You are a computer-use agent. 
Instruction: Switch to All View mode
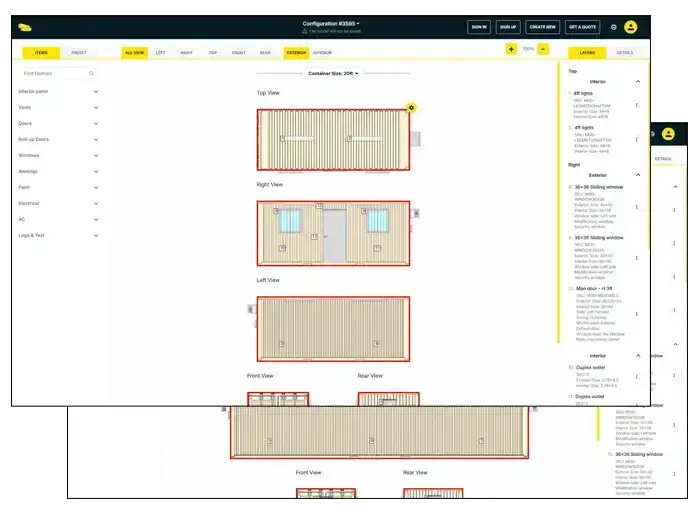point(133,52)
